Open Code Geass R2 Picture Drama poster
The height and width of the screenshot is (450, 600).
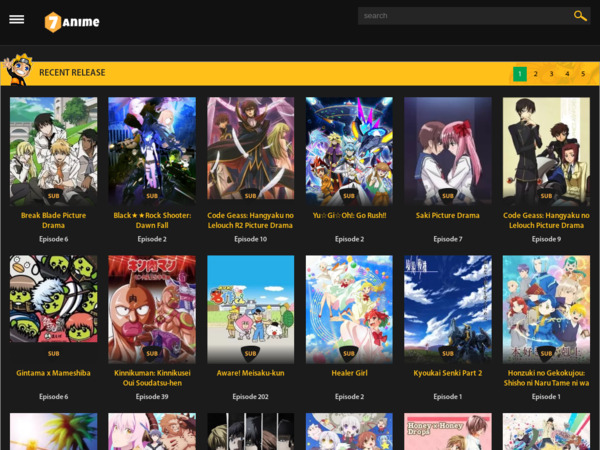251,148
